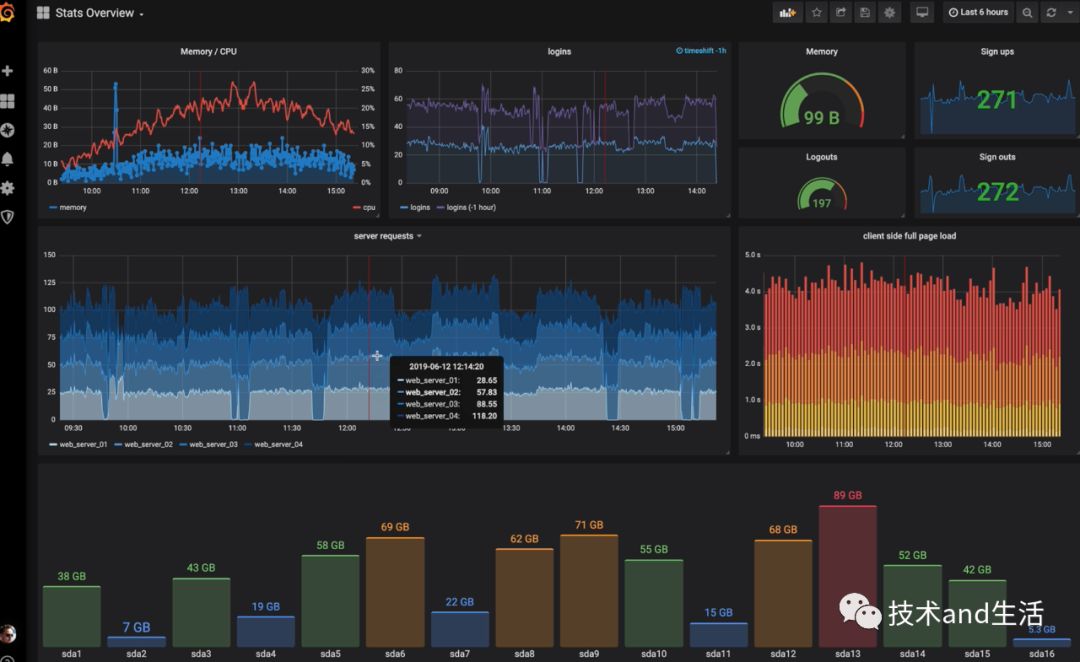Image resolution: width=1080 pixels, height=662 pixels.
Task: Save the dashboard using disk icon
Action: [865, 12]
